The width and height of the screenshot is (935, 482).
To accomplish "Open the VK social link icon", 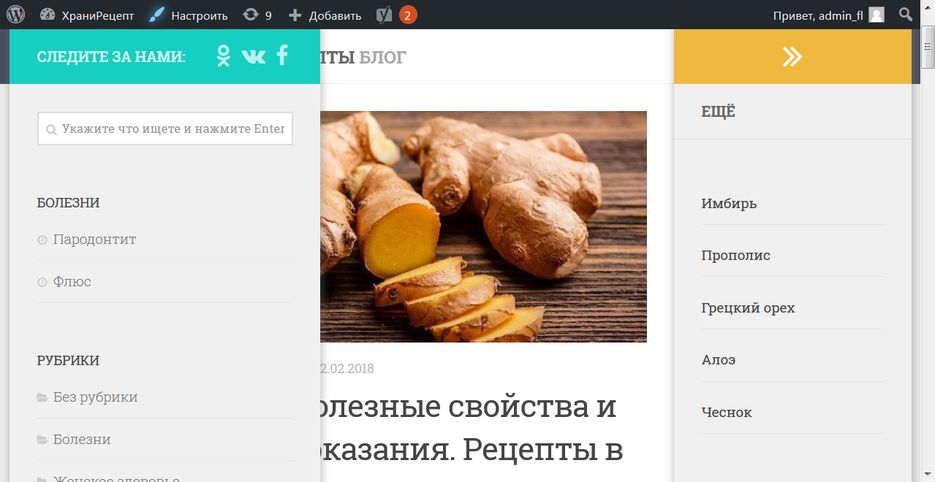I will point(253,57).
